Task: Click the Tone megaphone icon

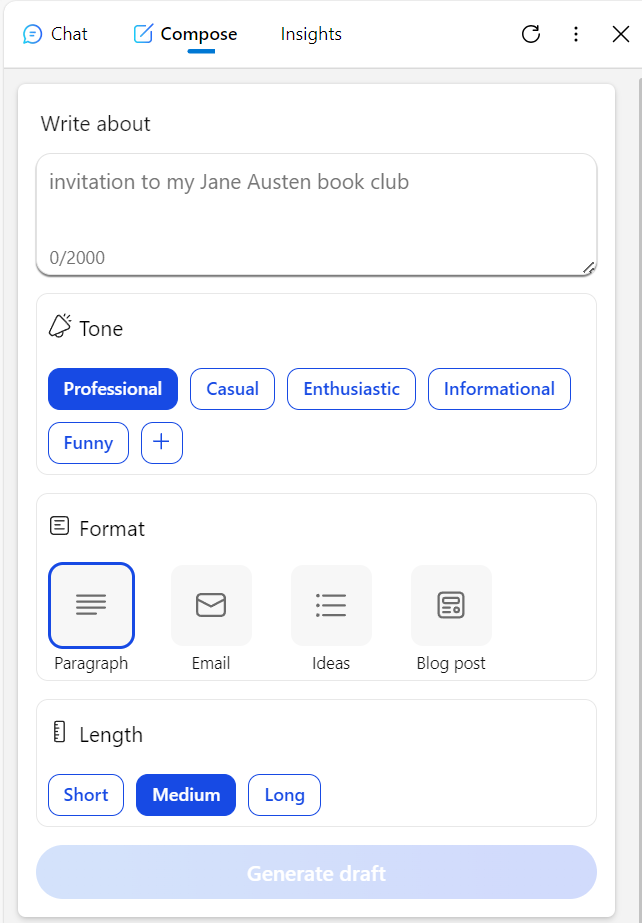Action: [x=59, y=326]
